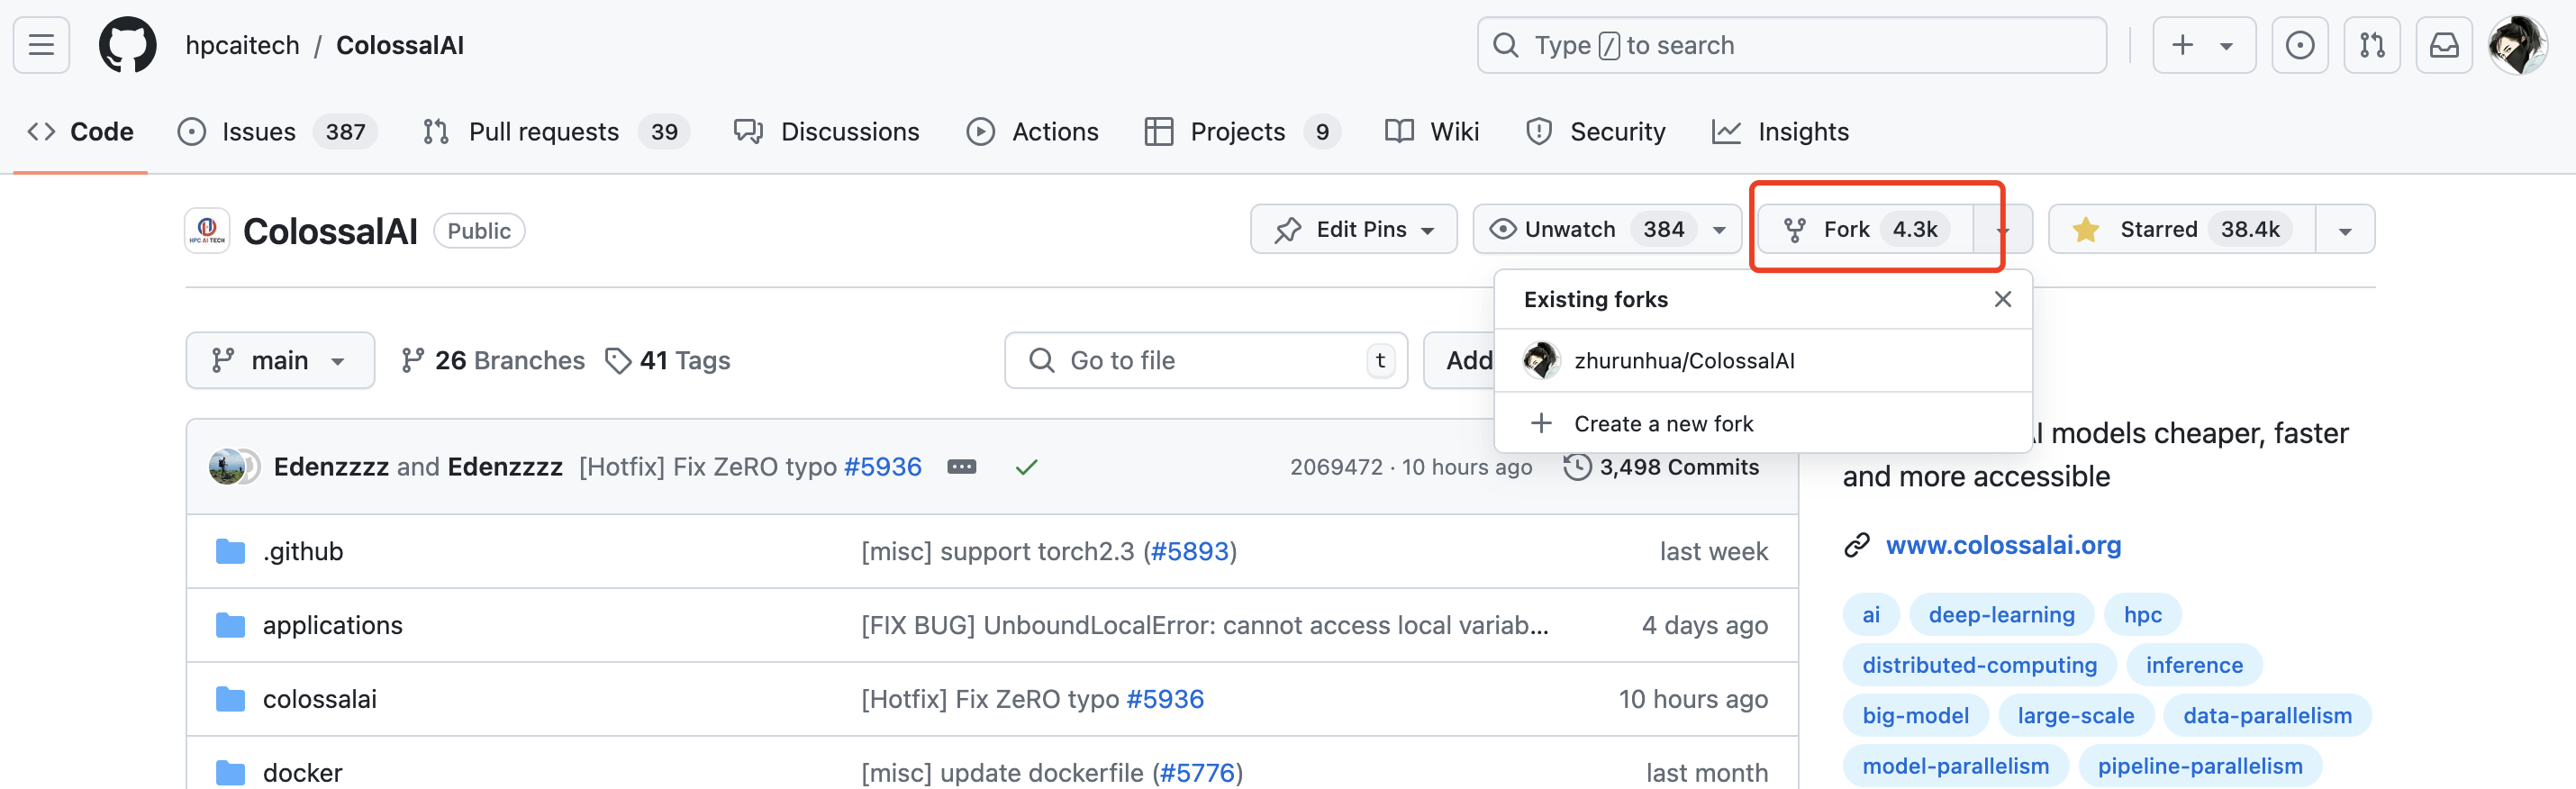Open the Security tab

click(x=1596, y=132)
